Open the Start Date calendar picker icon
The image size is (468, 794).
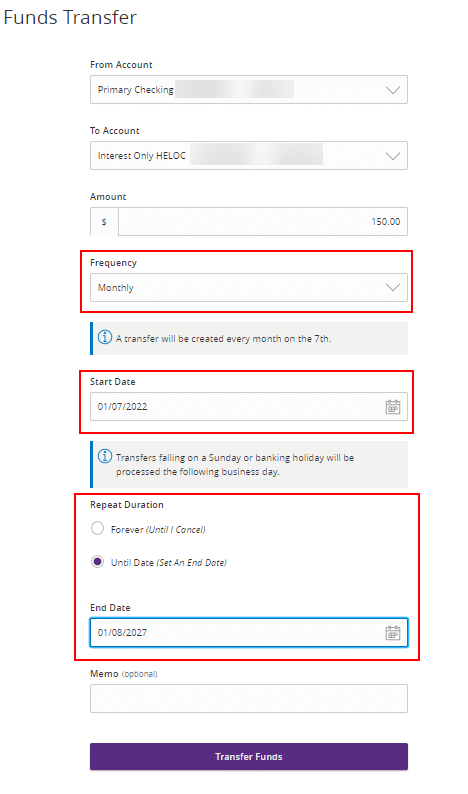pyautogui.click(x=393, y=407)
